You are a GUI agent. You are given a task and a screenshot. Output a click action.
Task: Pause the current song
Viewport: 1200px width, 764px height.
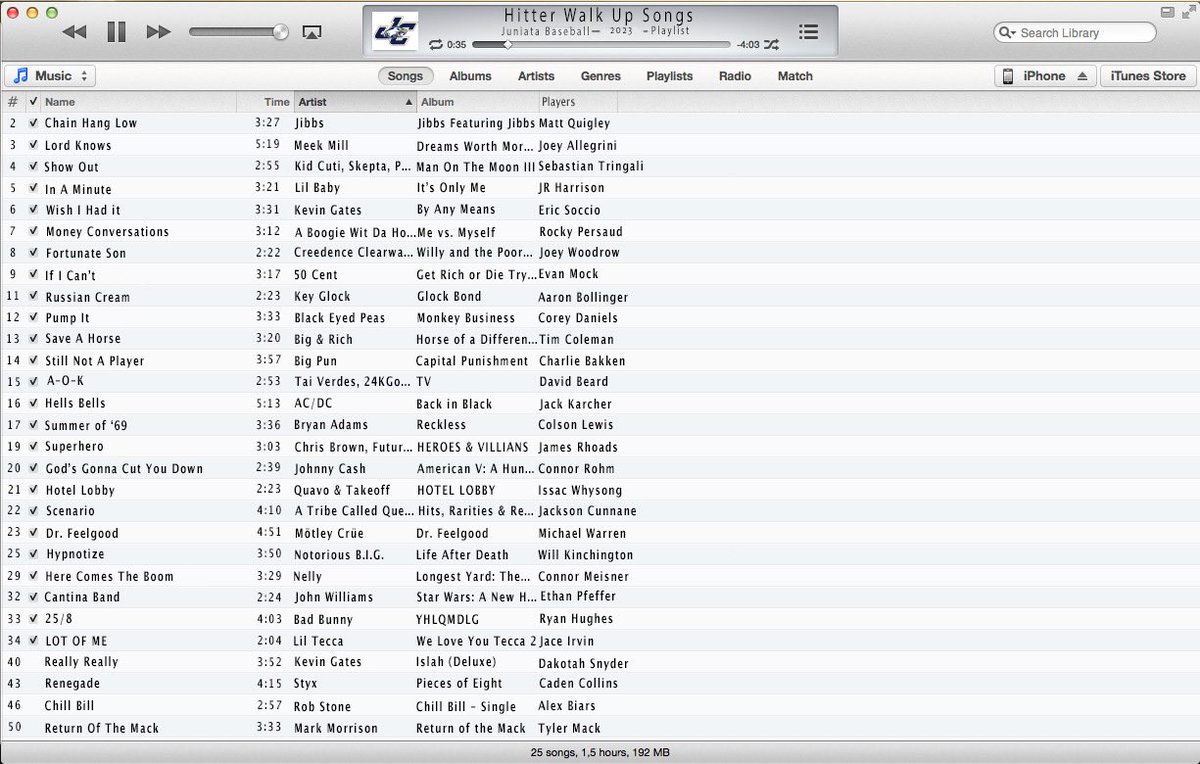(x=116, y=32)
